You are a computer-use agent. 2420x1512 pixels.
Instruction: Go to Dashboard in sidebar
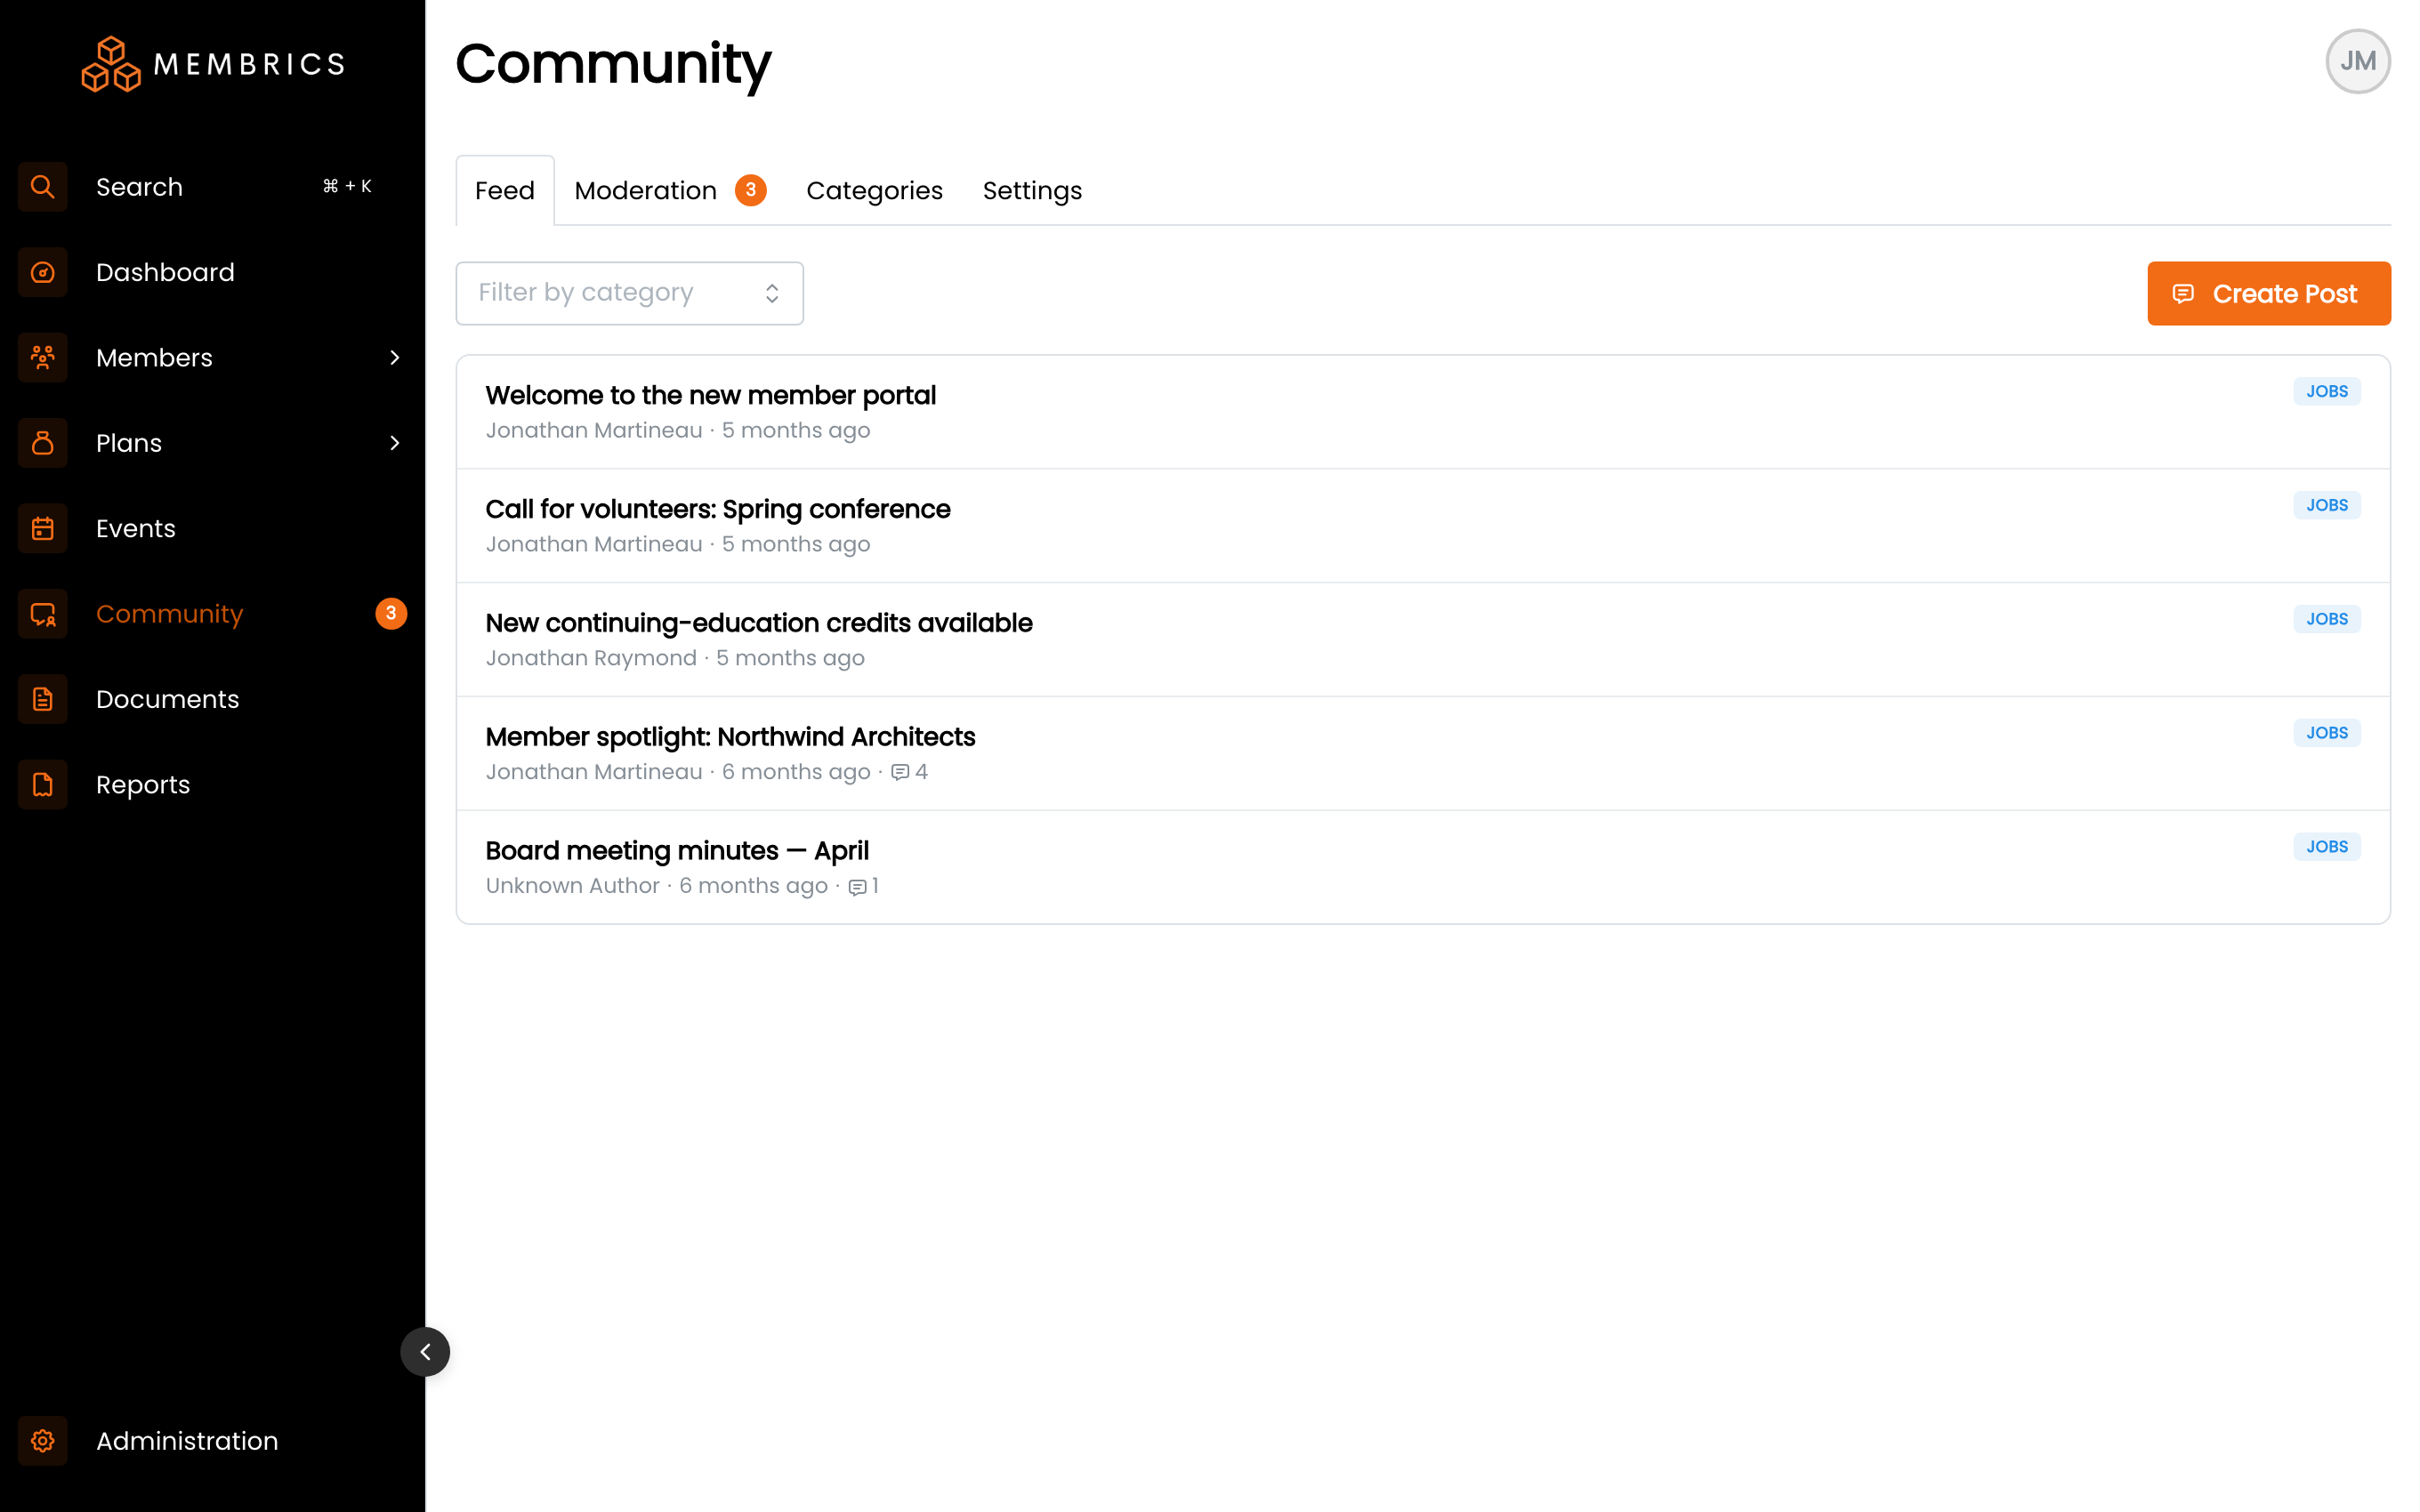tap(212, 272)
